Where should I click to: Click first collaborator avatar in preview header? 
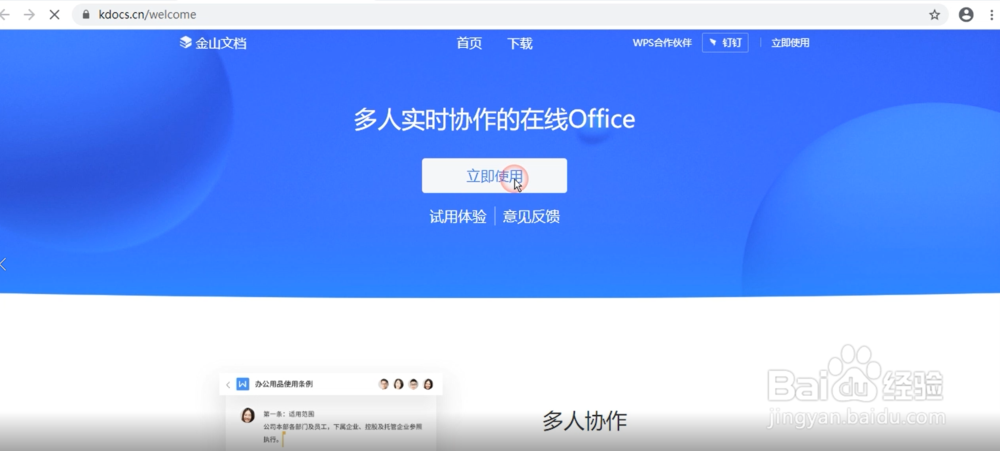tap(384, 384)
